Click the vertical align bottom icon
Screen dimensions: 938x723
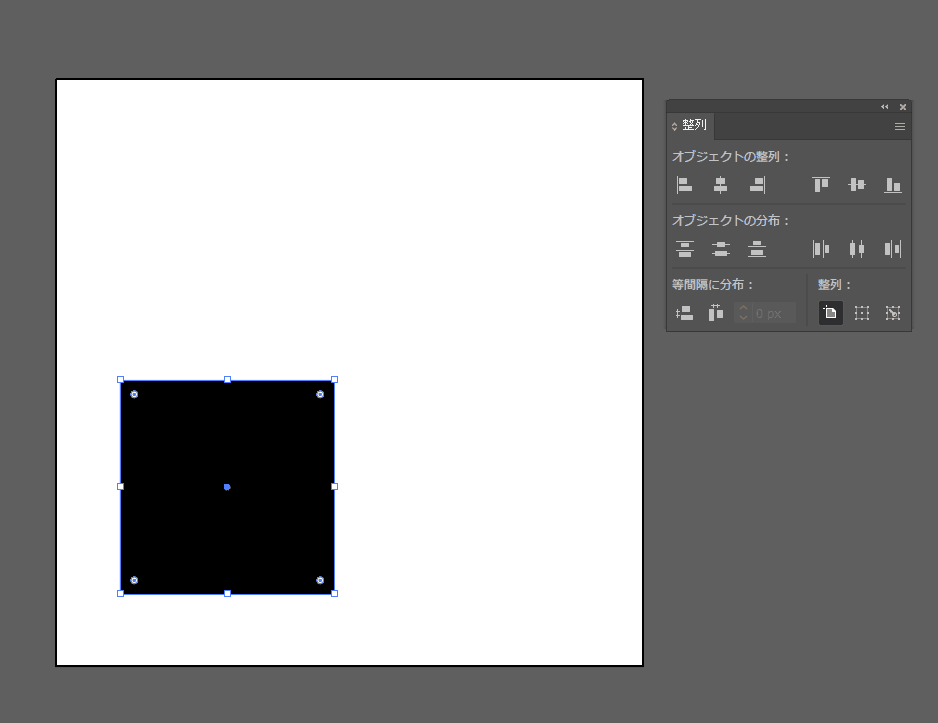coord(893,185)
